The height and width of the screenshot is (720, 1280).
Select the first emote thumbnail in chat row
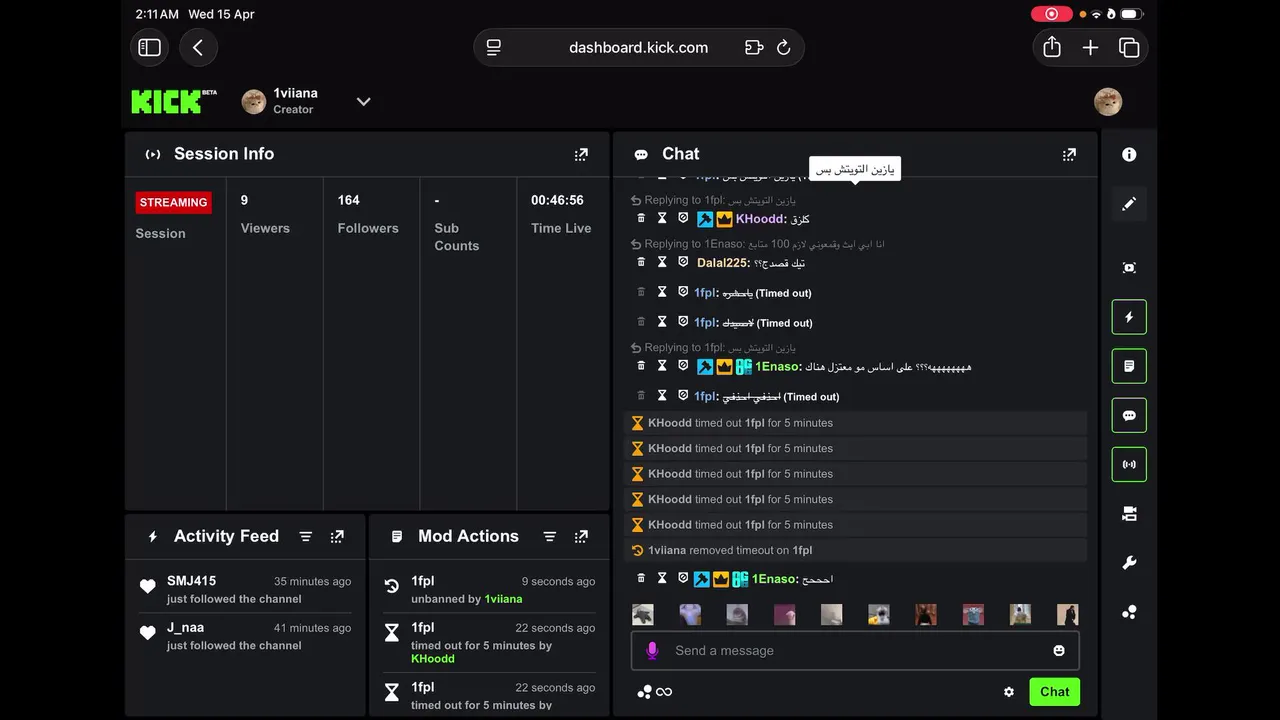click(643, 614)
